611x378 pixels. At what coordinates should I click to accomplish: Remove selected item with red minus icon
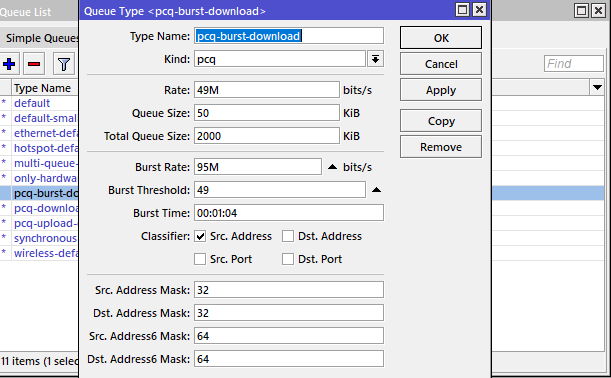coord(34,64)
